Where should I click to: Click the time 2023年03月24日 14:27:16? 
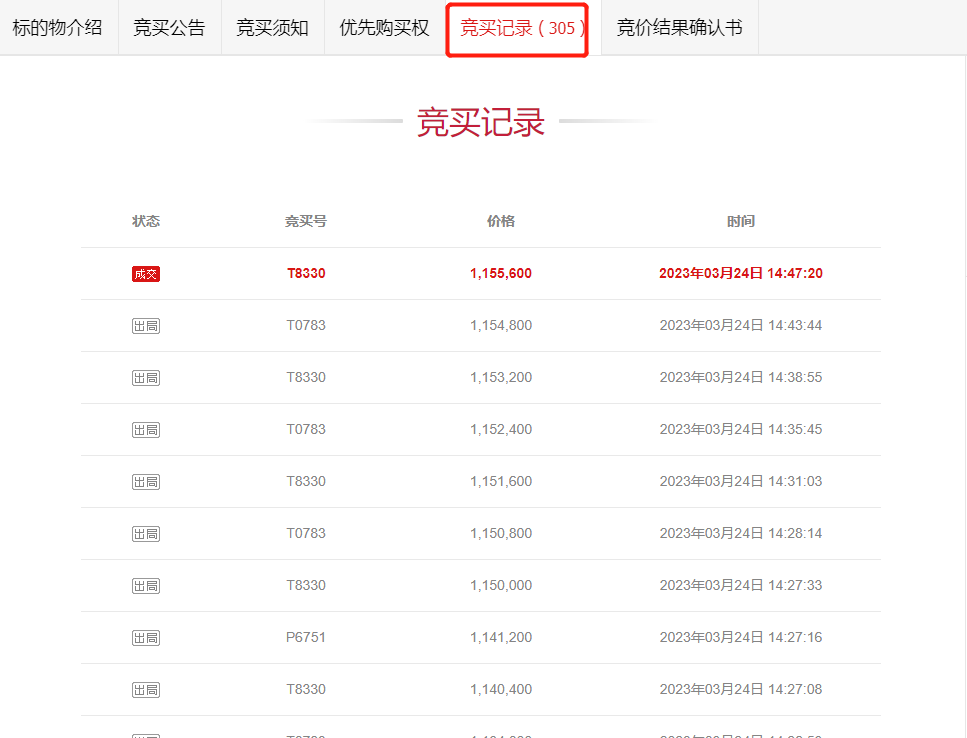pos(741,637)
